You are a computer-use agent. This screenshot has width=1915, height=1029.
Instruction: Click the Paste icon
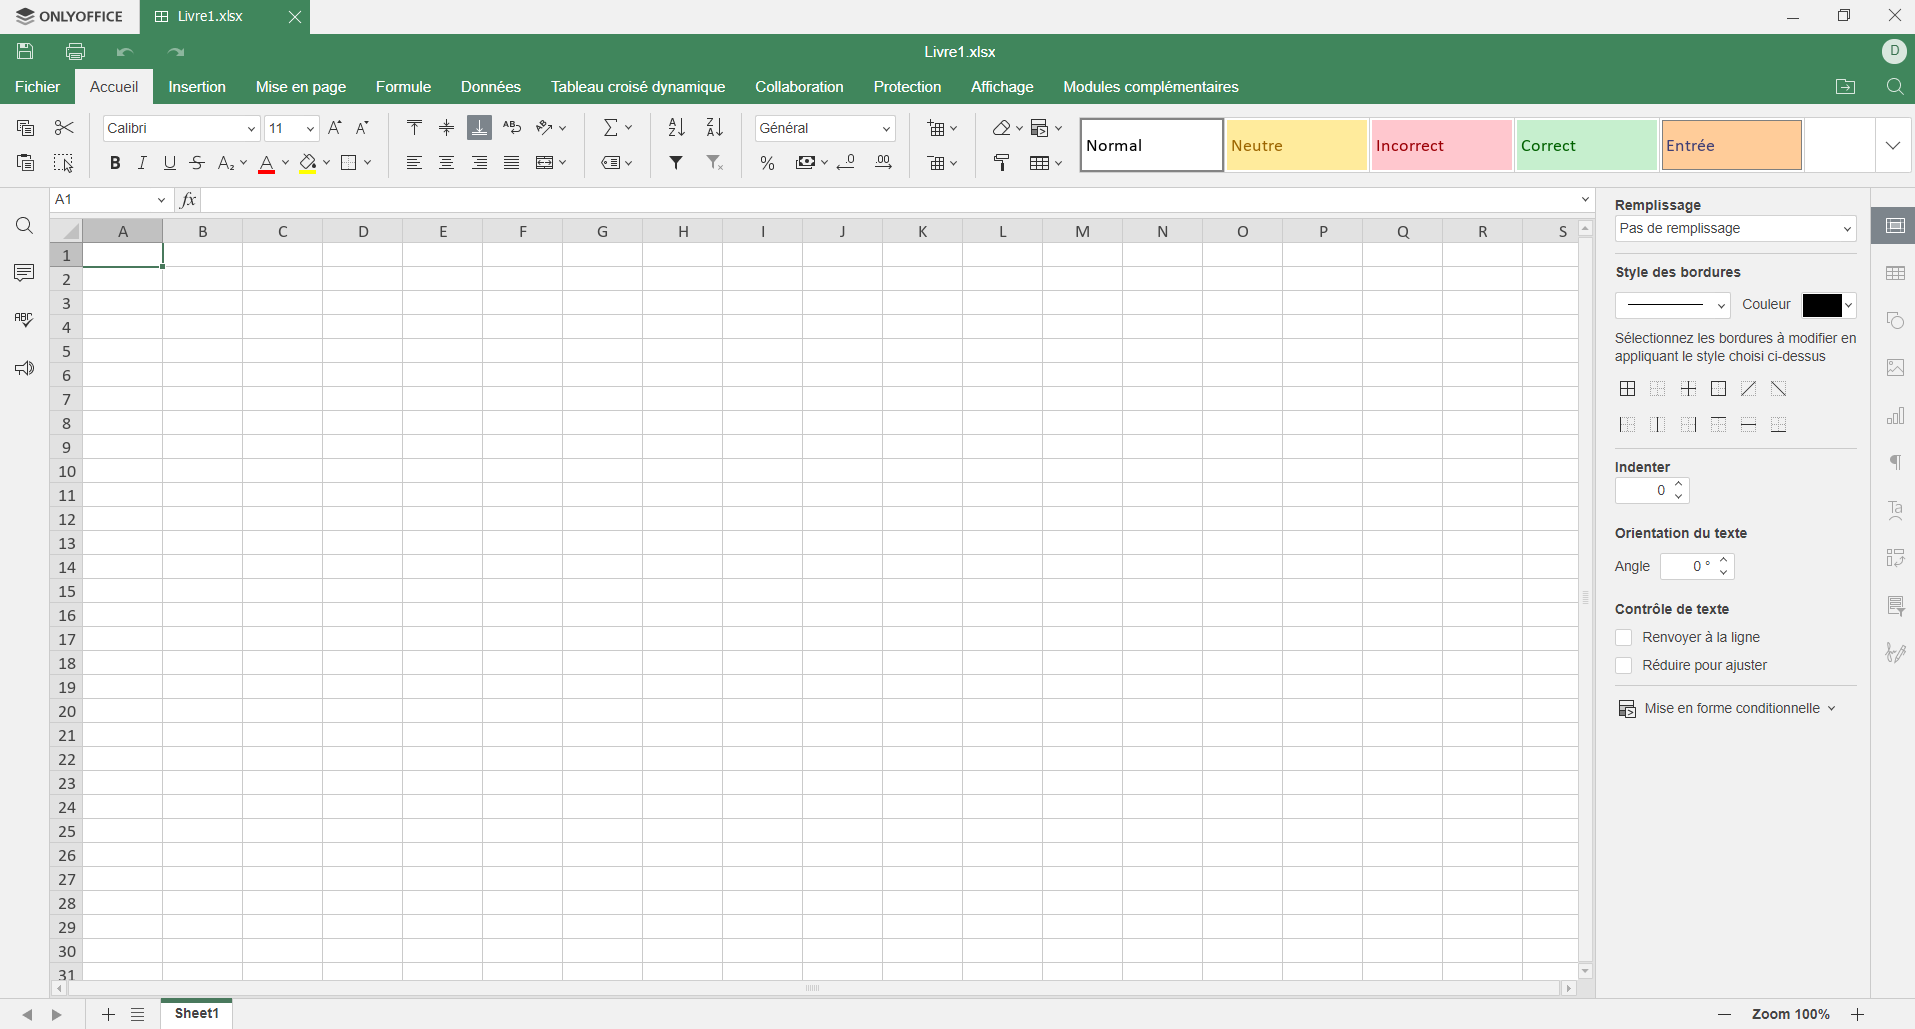point(26,163)
